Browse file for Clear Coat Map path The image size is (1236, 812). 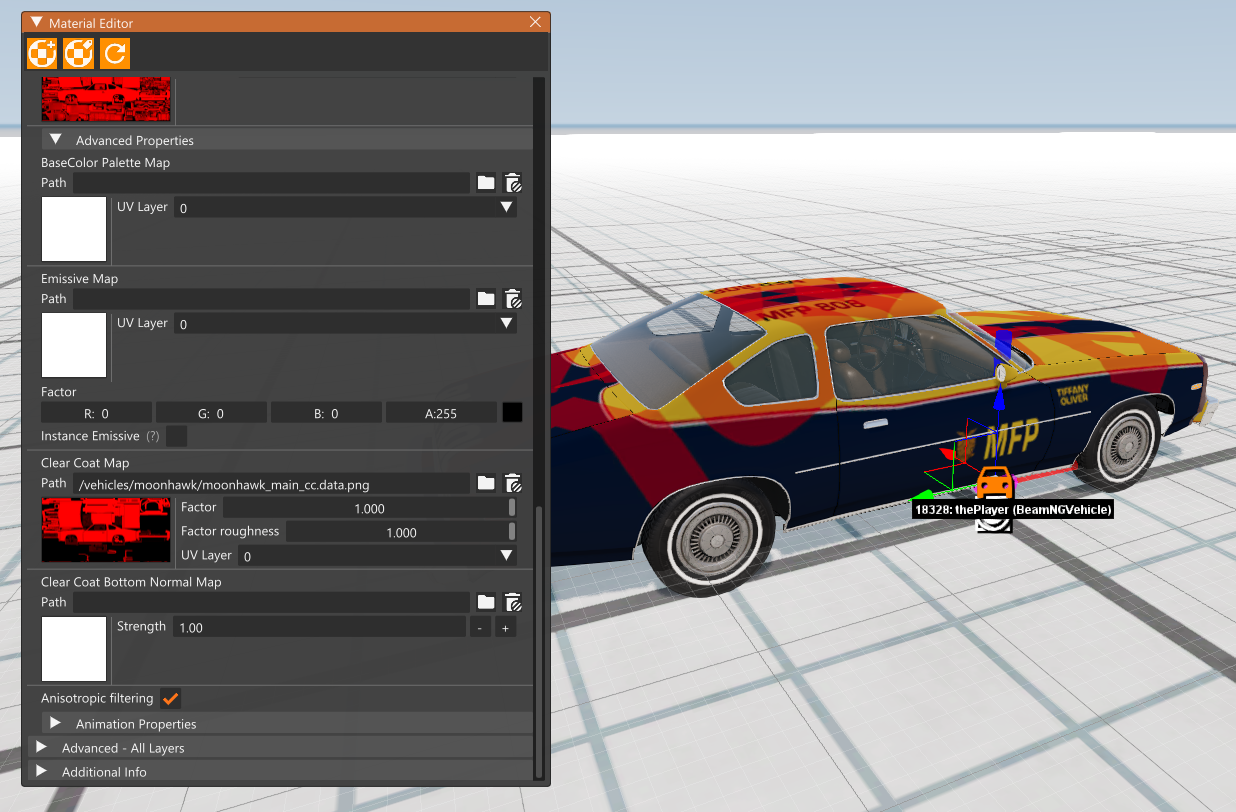(486, 483)
